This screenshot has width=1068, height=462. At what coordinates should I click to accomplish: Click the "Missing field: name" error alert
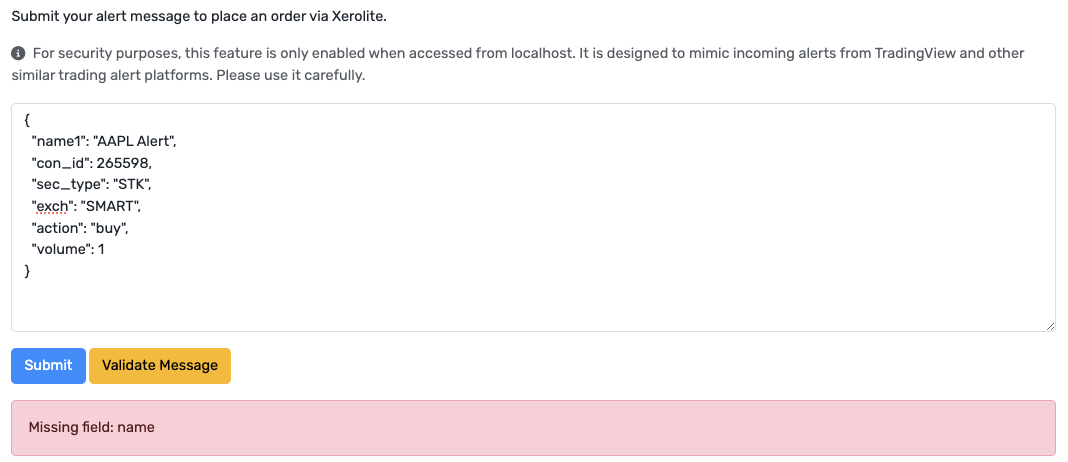click(x=533, y=428)
